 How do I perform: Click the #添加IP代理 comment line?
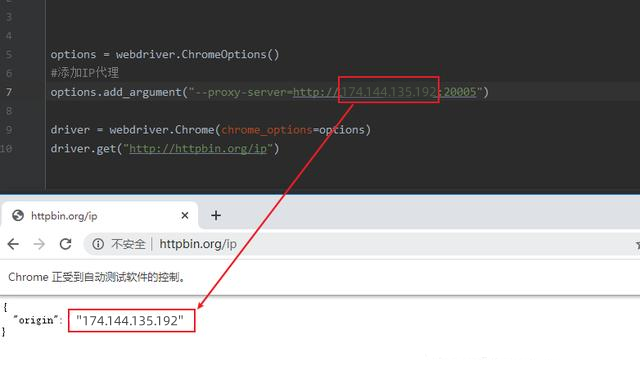pyautogui.click(x=85, y=73)
